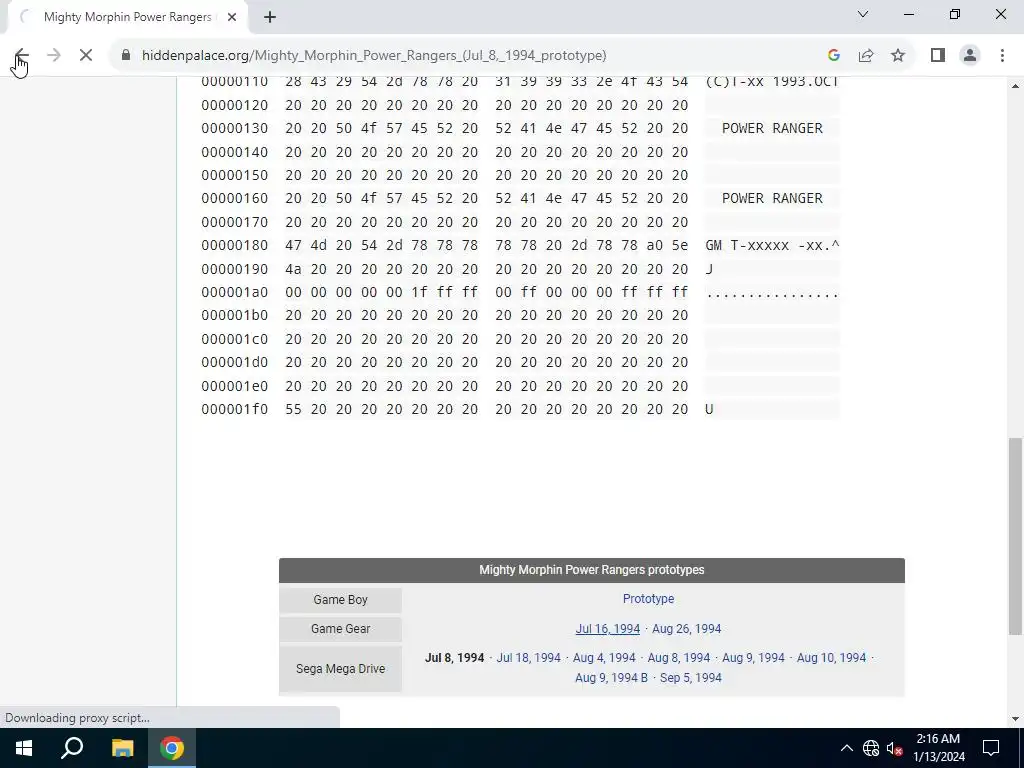This screenshot has height=768, width=1024.
Task: Click hex offset 00000130
Action: click(x=234, y=128)
